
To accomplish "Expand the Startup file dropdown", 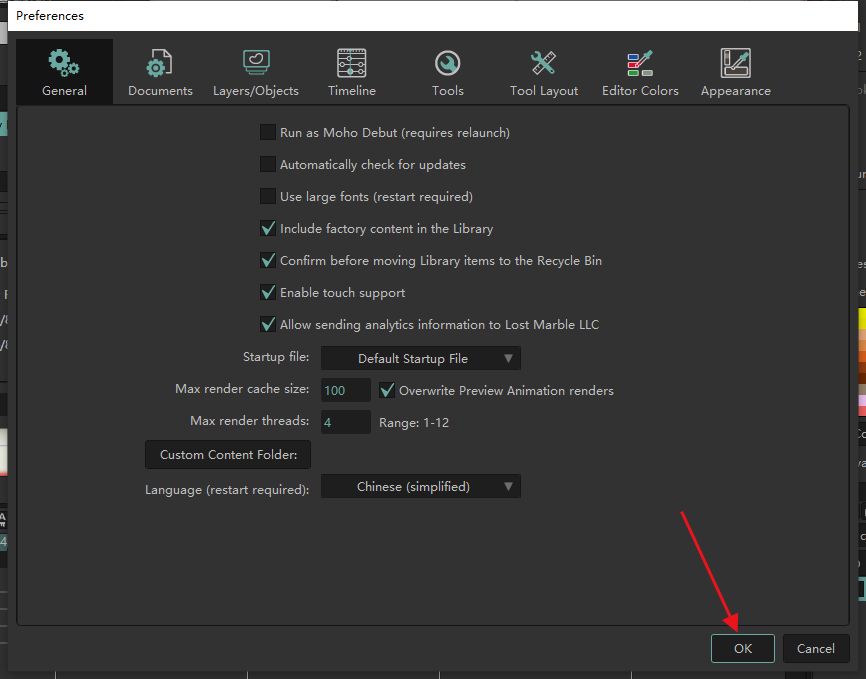I will point(420,358).
